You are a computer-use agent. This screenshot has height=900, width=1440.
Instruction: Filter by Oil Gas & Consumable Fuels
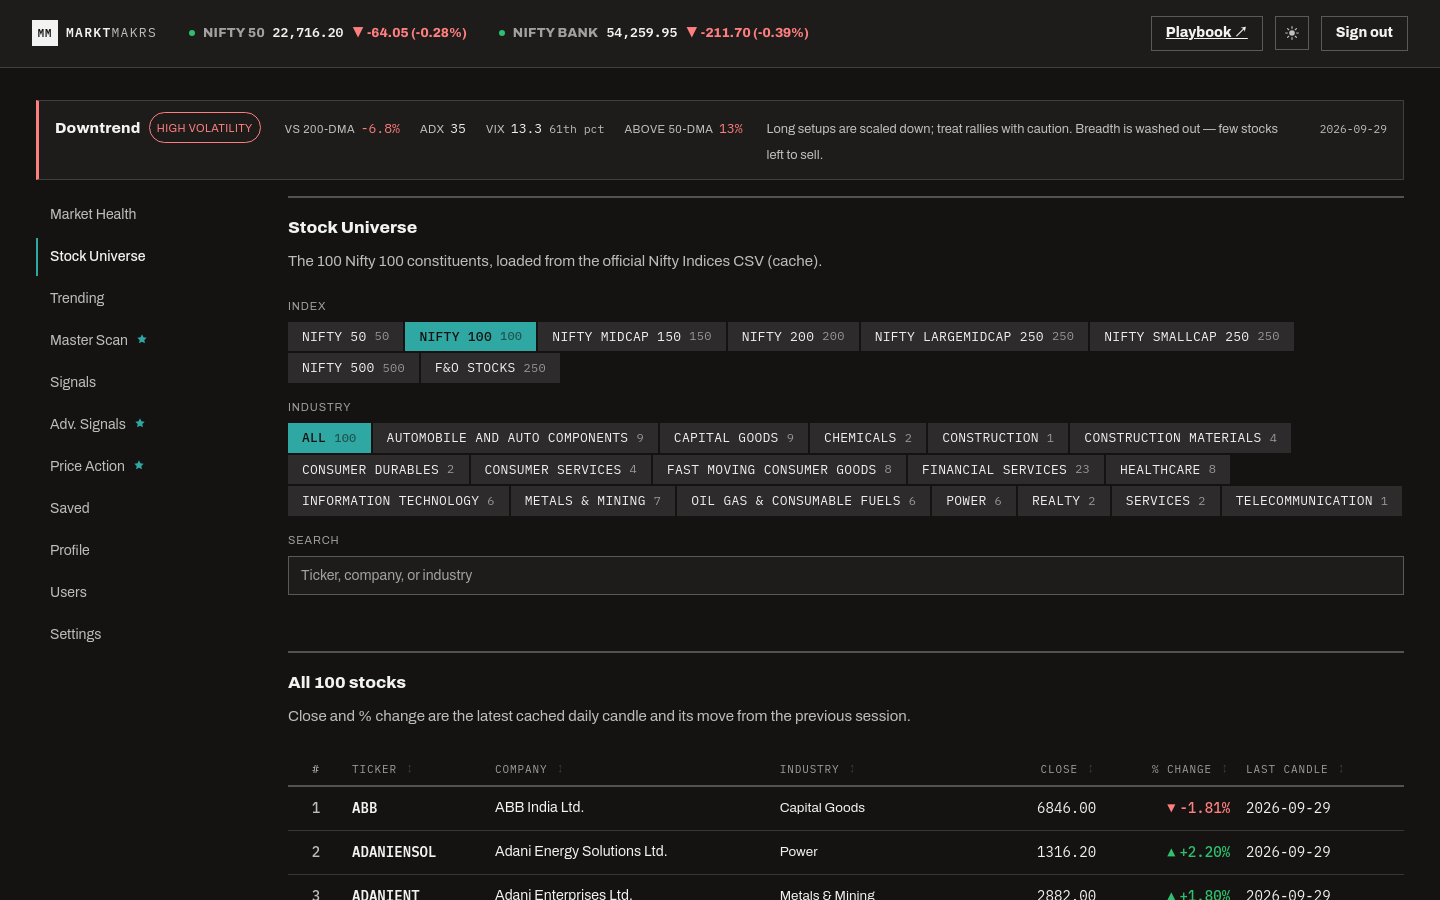[803, 501]
